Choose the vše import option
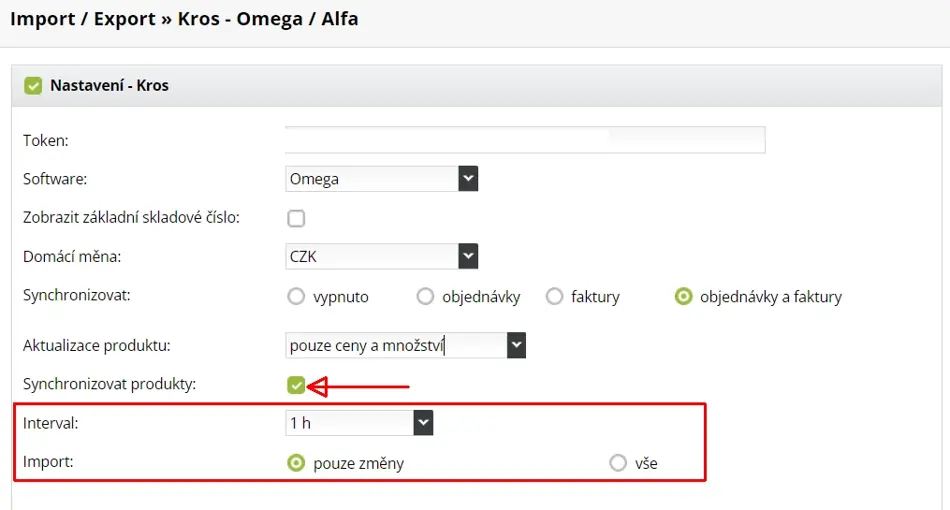The image size is (950, 510). point(618,463)
